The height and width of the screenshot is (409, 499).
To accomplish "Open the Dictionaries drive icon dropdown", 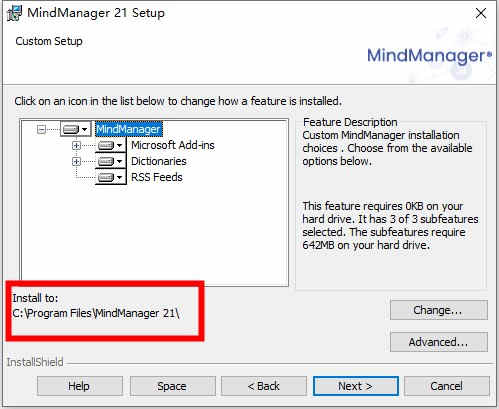I will point(110,161).
